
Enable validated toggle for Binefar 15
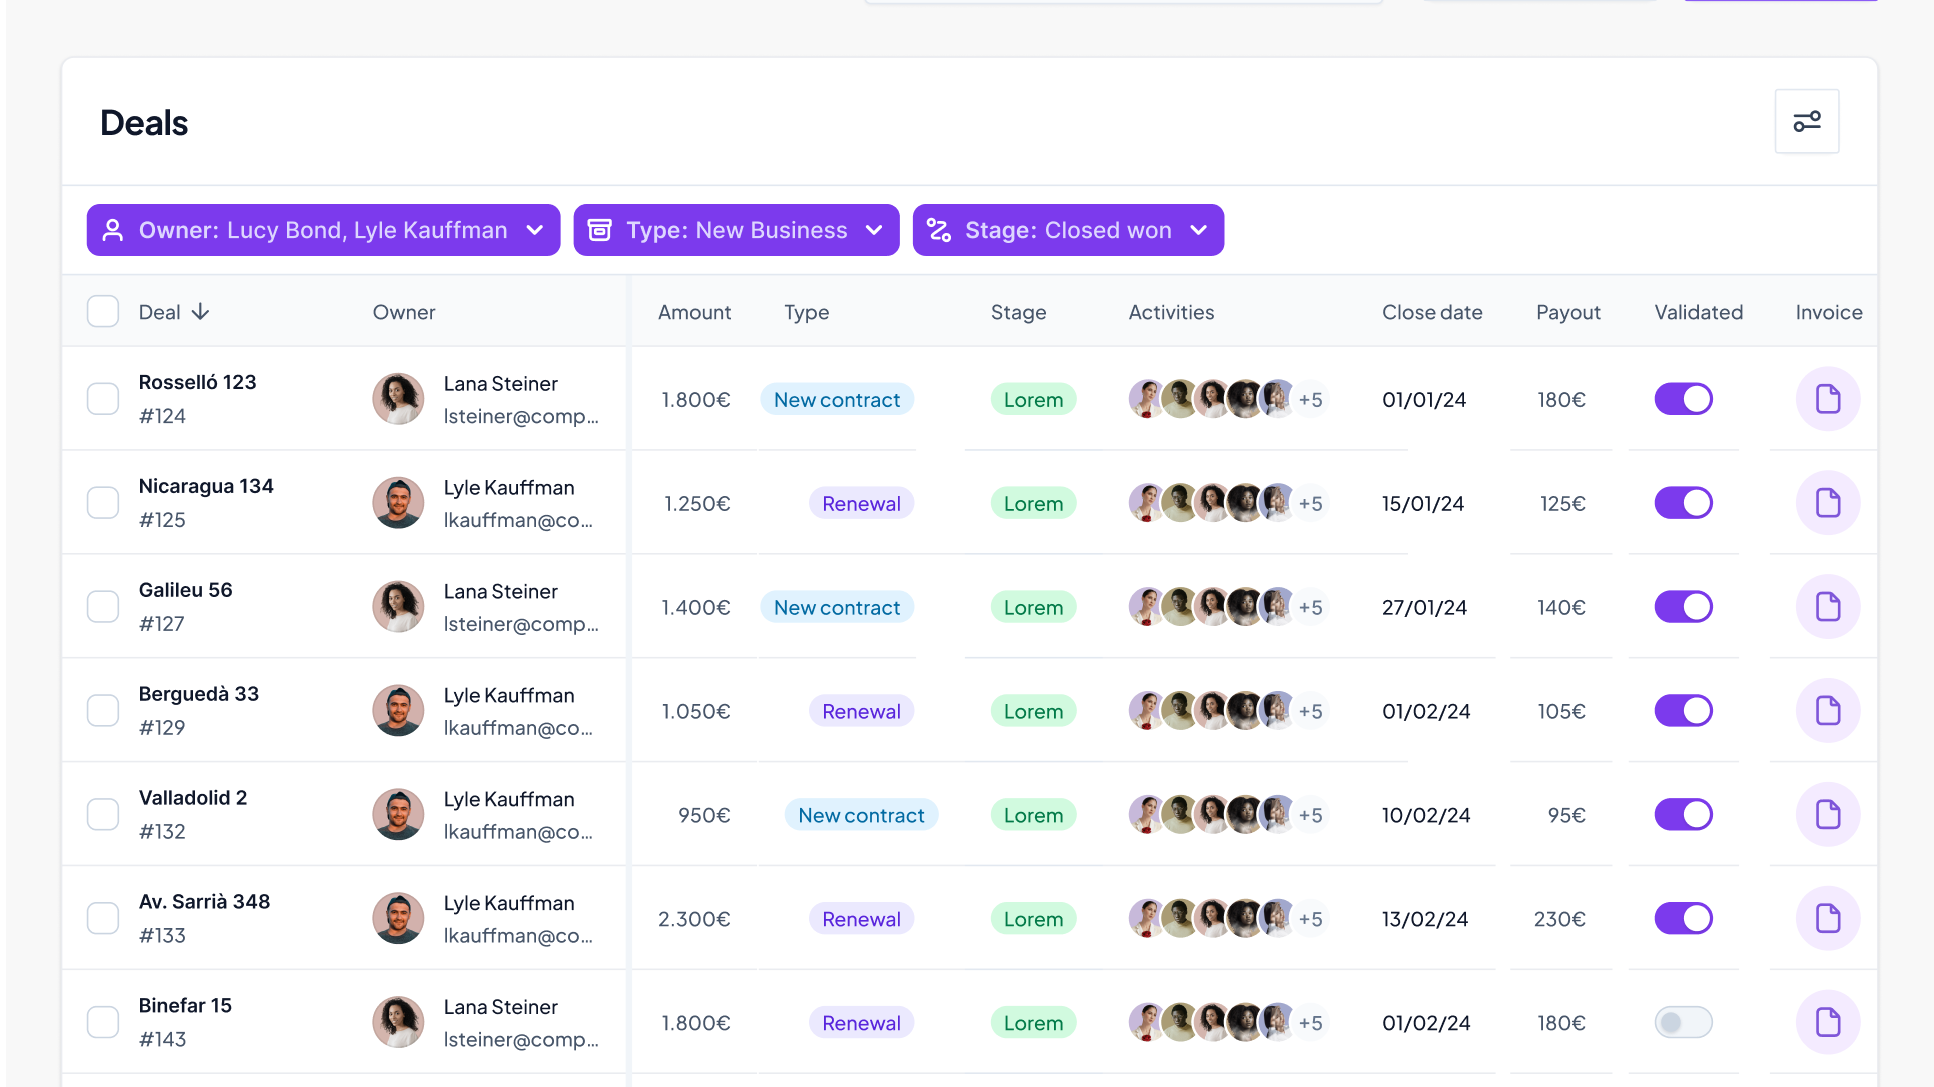click(x=1683, y=1023)
